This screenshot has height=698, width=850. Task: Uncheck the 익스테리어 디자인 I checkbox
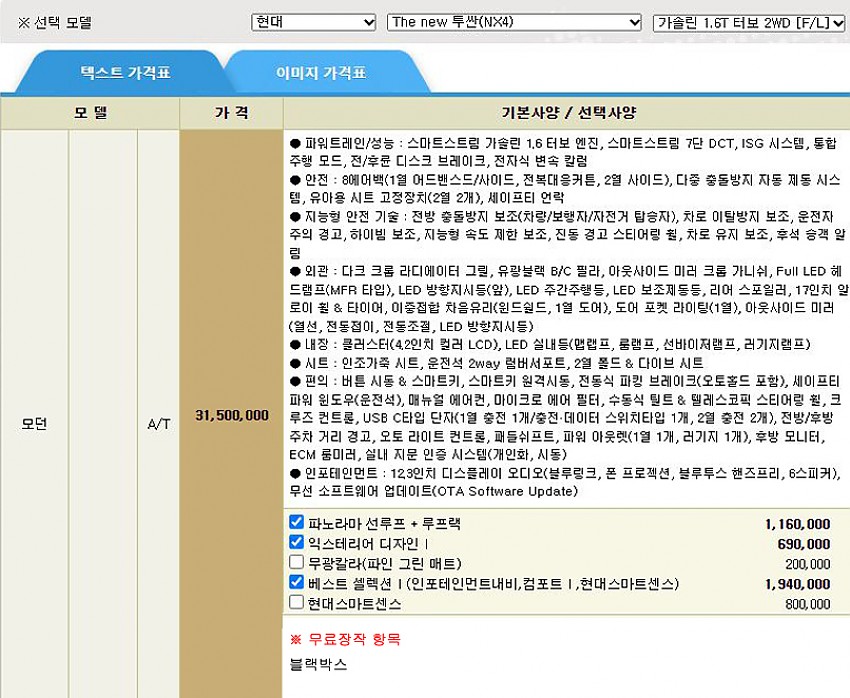coord(296,542)
